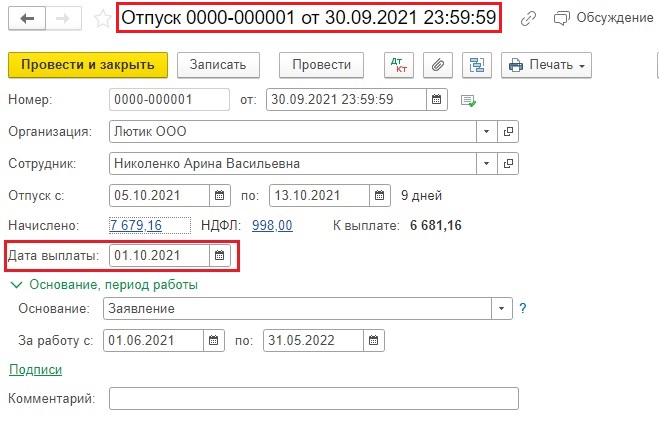Click the document title Отпуск 0000-000001
659x425 pixels.
(x=309, y=18)
